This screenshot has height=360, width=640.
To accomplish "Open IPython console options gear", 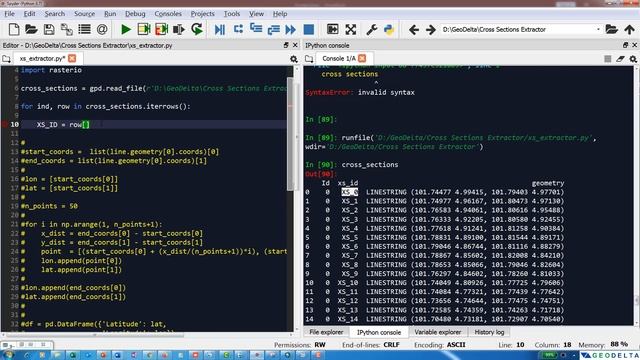I will coord(633,59).
